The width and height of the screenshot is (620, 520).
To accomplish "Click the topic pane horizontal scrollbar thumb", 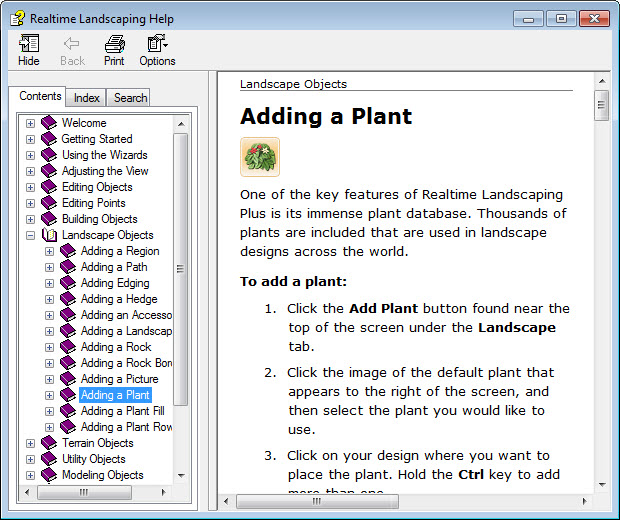I will tap(317, 501).
